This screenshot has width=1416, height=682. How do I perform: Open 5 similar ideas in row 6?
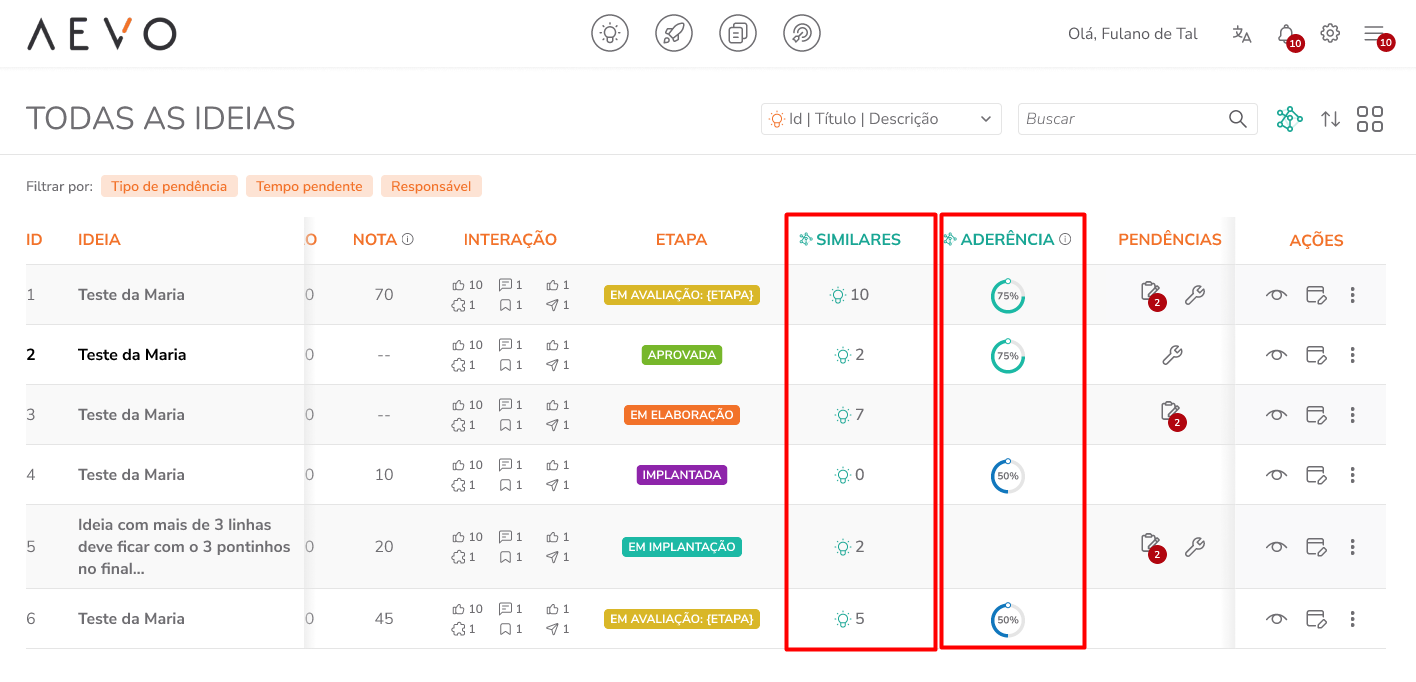(x=850, y=619)
